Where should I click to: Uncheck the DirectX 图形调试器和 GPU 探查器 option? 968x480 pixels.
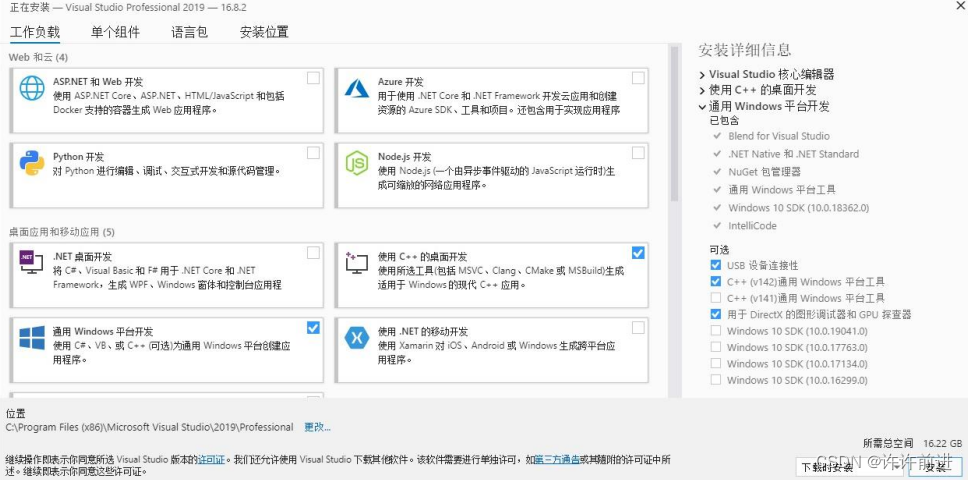[x=716, y=314]
